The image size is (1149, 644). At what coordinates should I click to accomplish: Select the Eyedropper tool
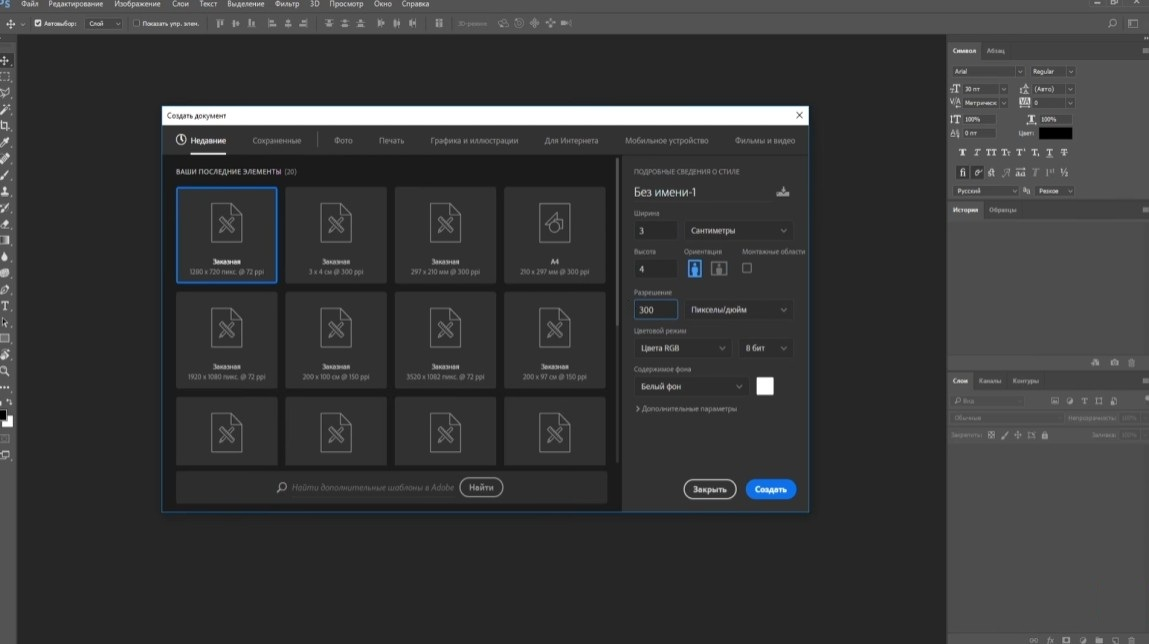pyautogui.click(x=6, y=142)
